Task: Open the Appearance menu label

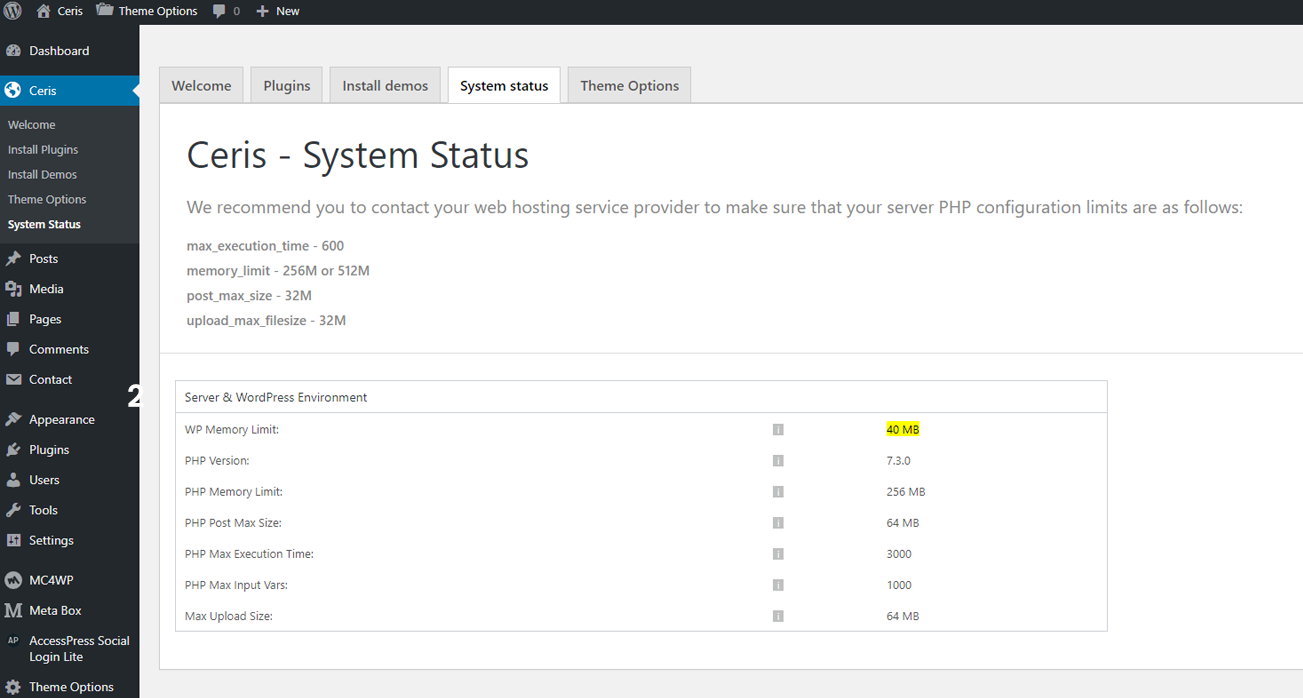Action: (62, 420)
